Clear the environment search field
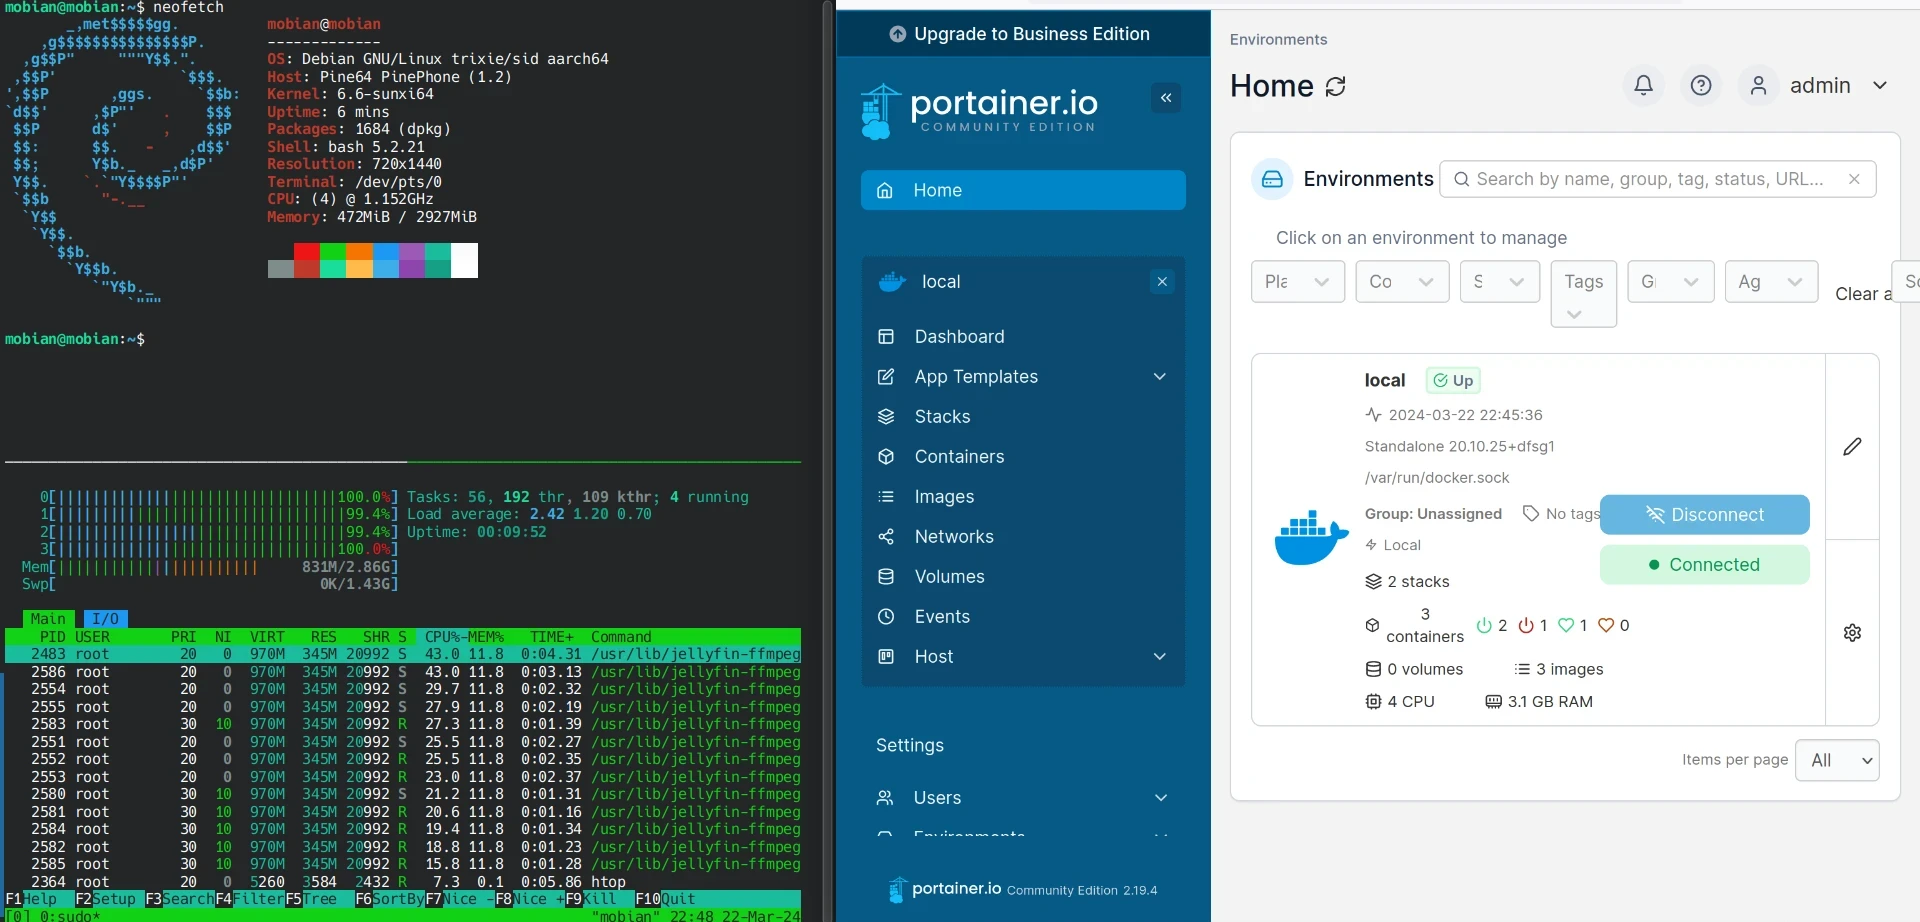Image resolution: width=1920 pixels, height=922 pixels. point(1854,179)
